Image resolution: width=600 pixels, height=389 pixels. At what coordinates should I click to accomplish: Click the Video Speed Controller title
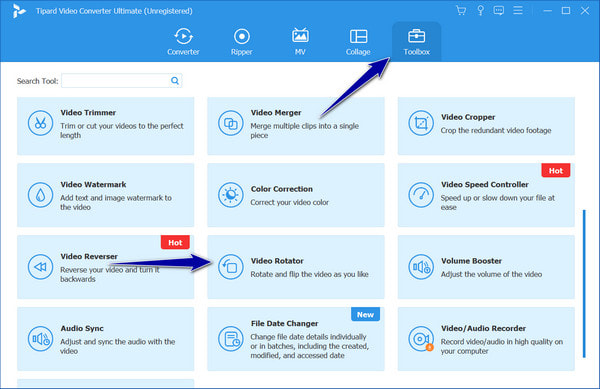[x=484, y=184]
